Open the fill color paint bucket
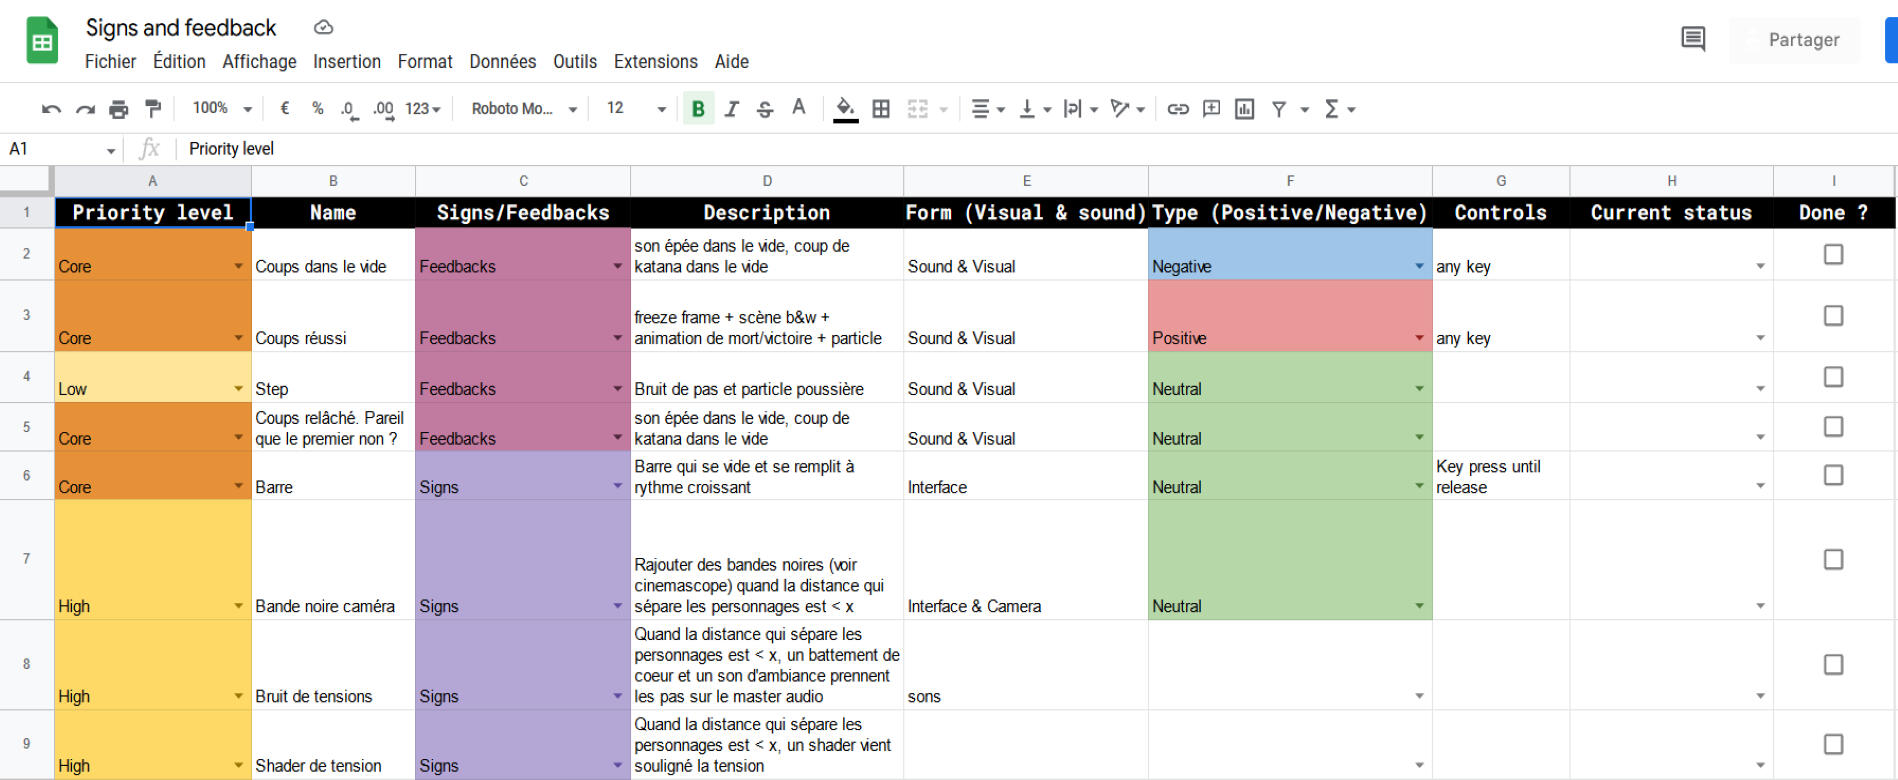The height and width of the screenshot is (780, 1898). (845, 109)
